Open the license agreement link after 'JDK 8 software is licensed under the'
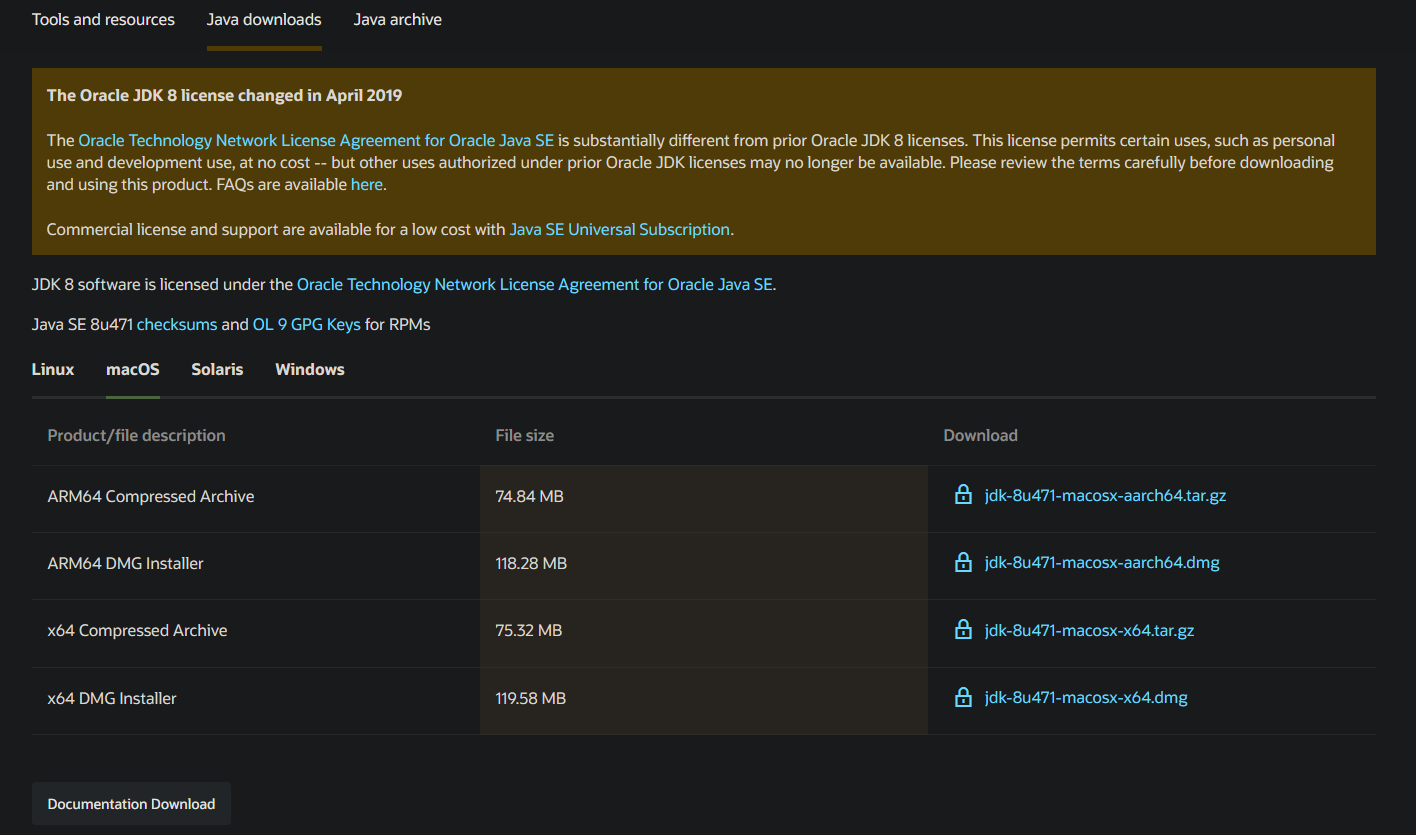 pyautogui.click(x=535, y=285)
